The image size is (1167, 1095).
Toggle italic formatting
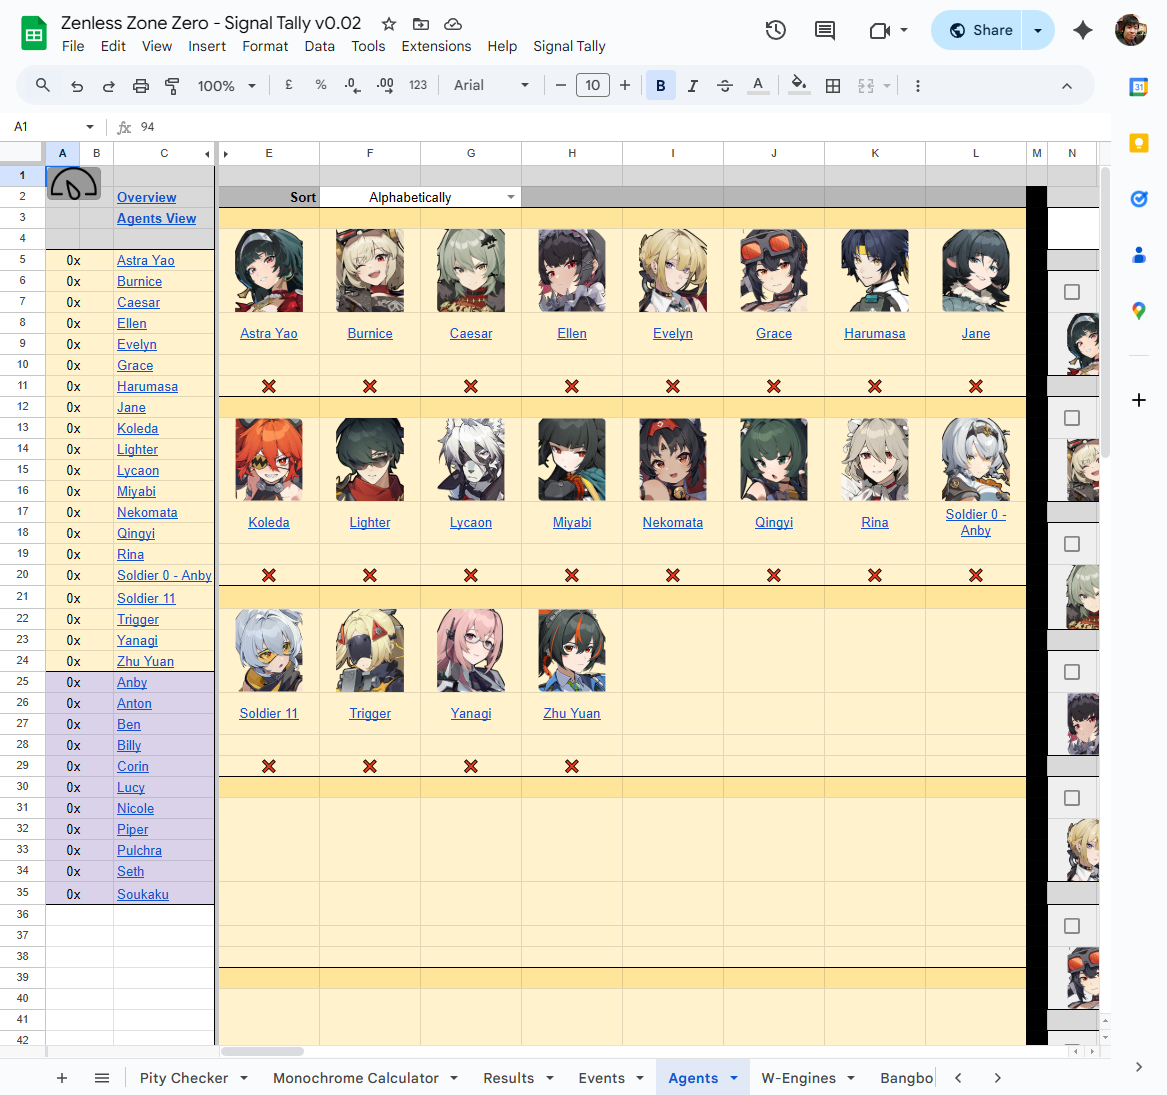(692, 86)
